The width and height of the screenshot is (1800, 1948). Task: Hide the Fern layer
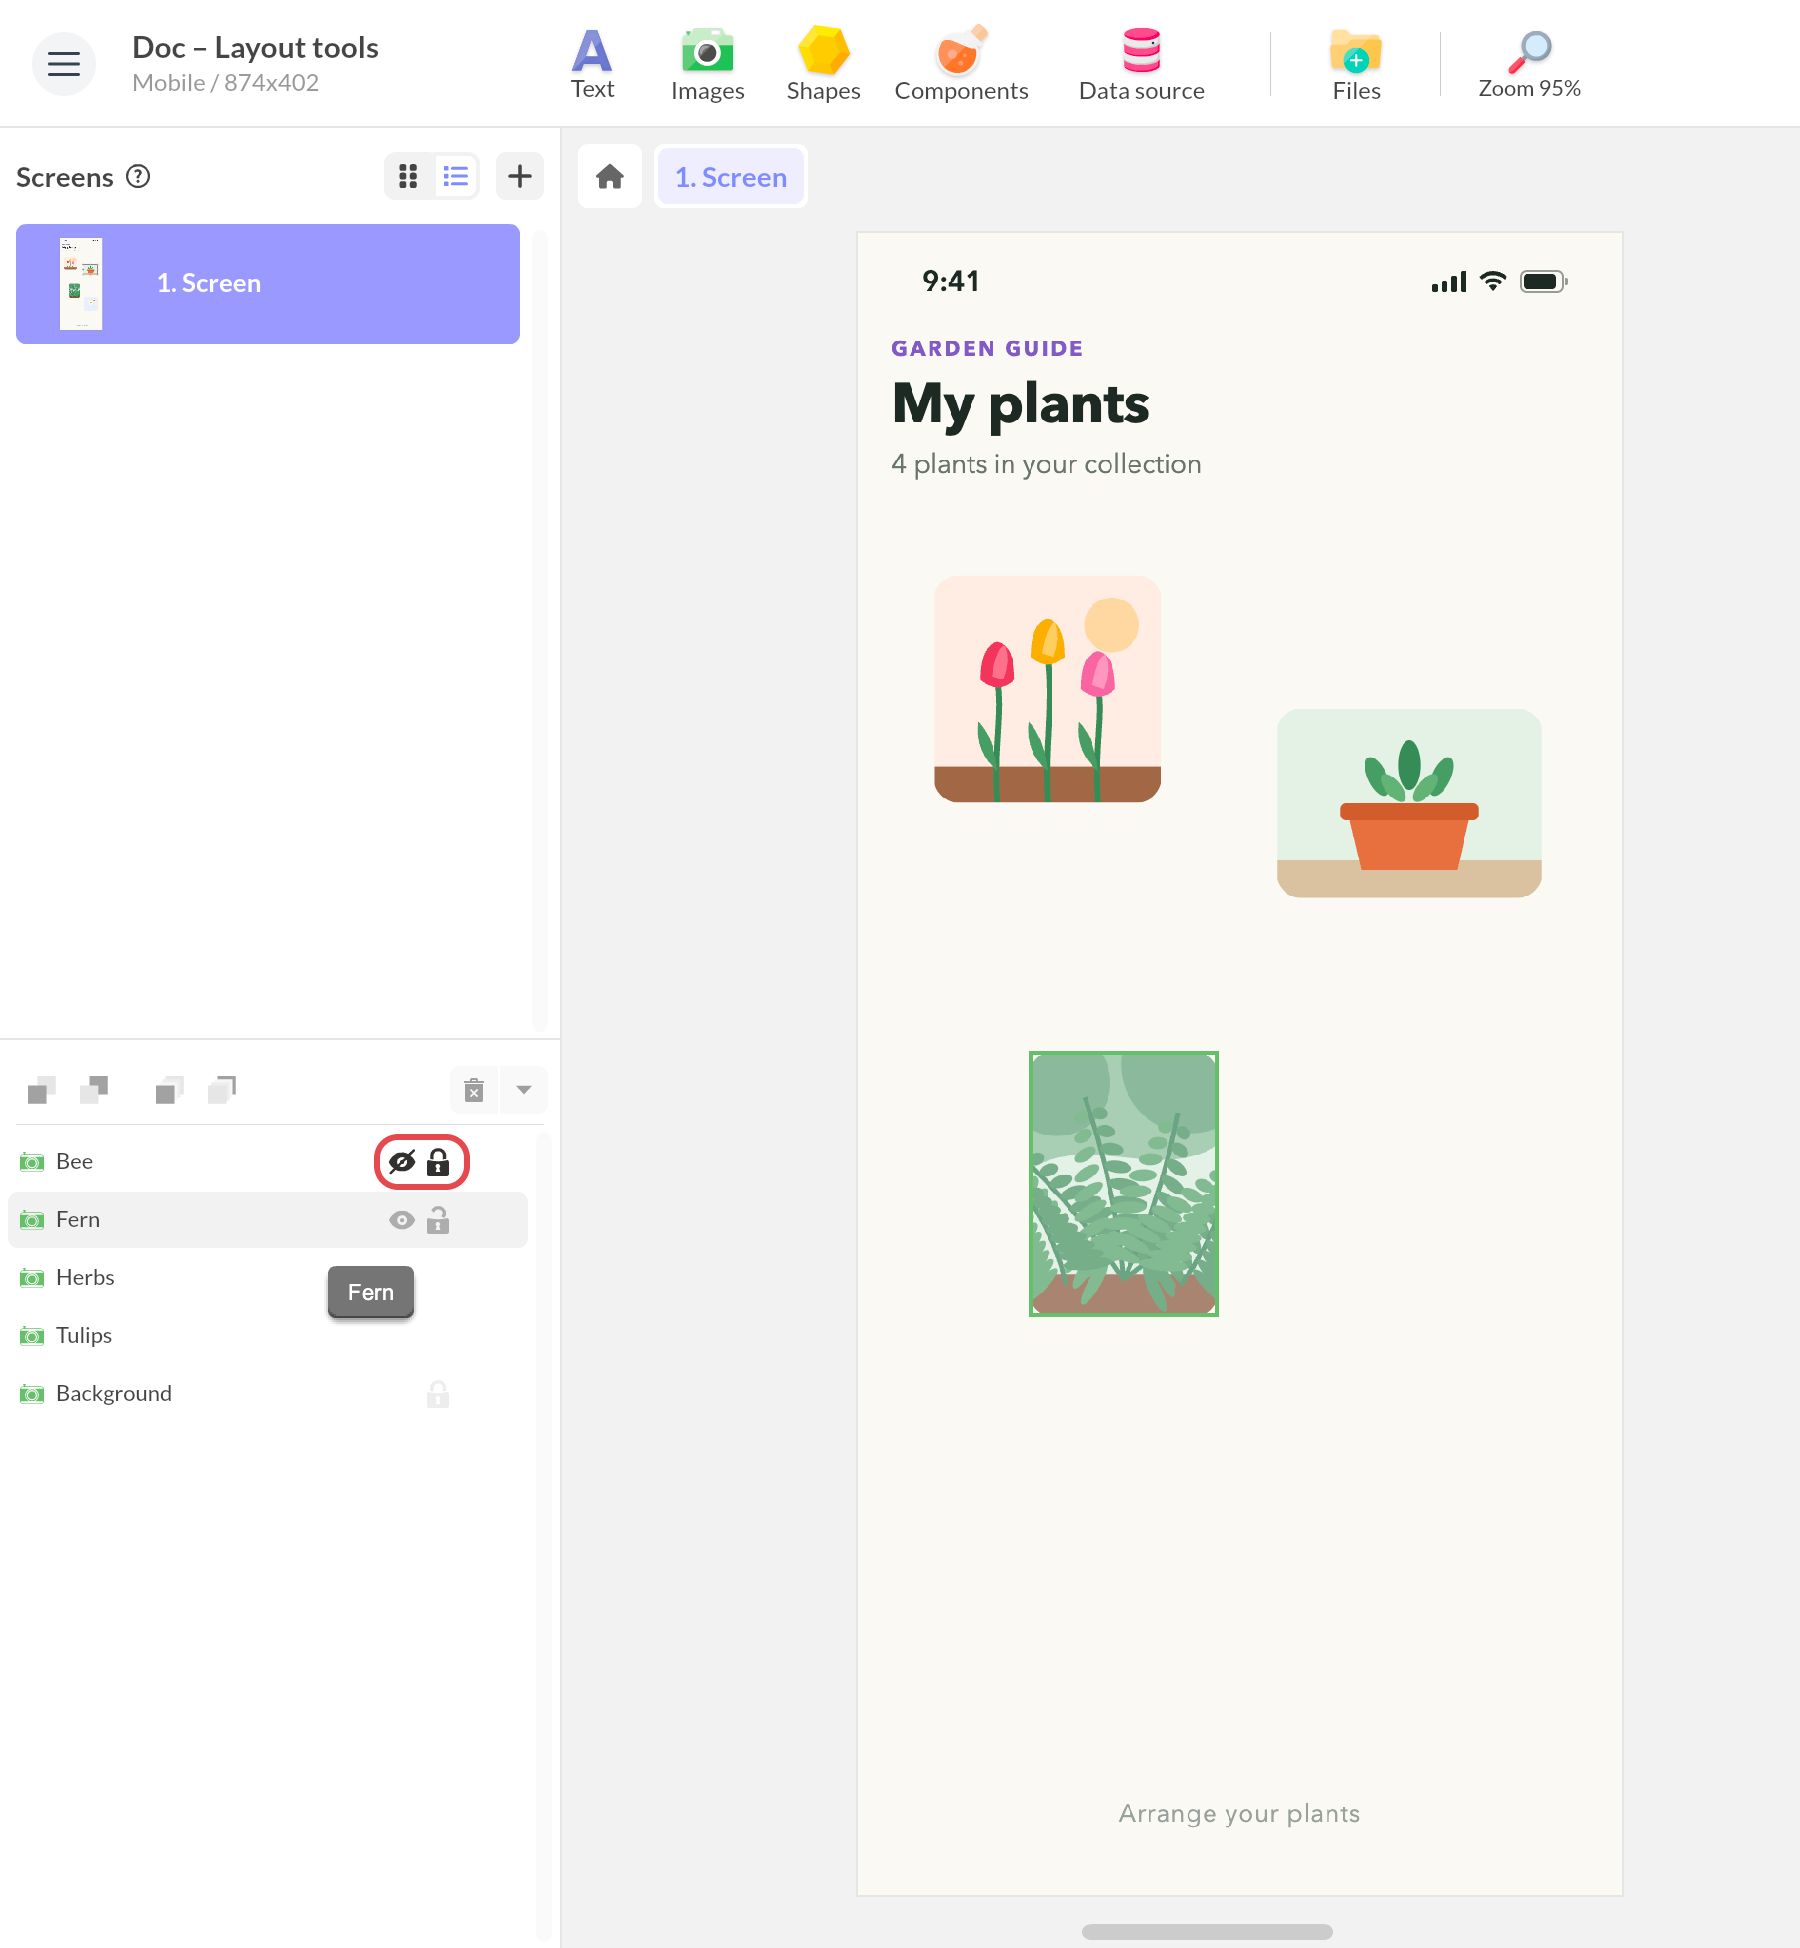click(402, 1220)
